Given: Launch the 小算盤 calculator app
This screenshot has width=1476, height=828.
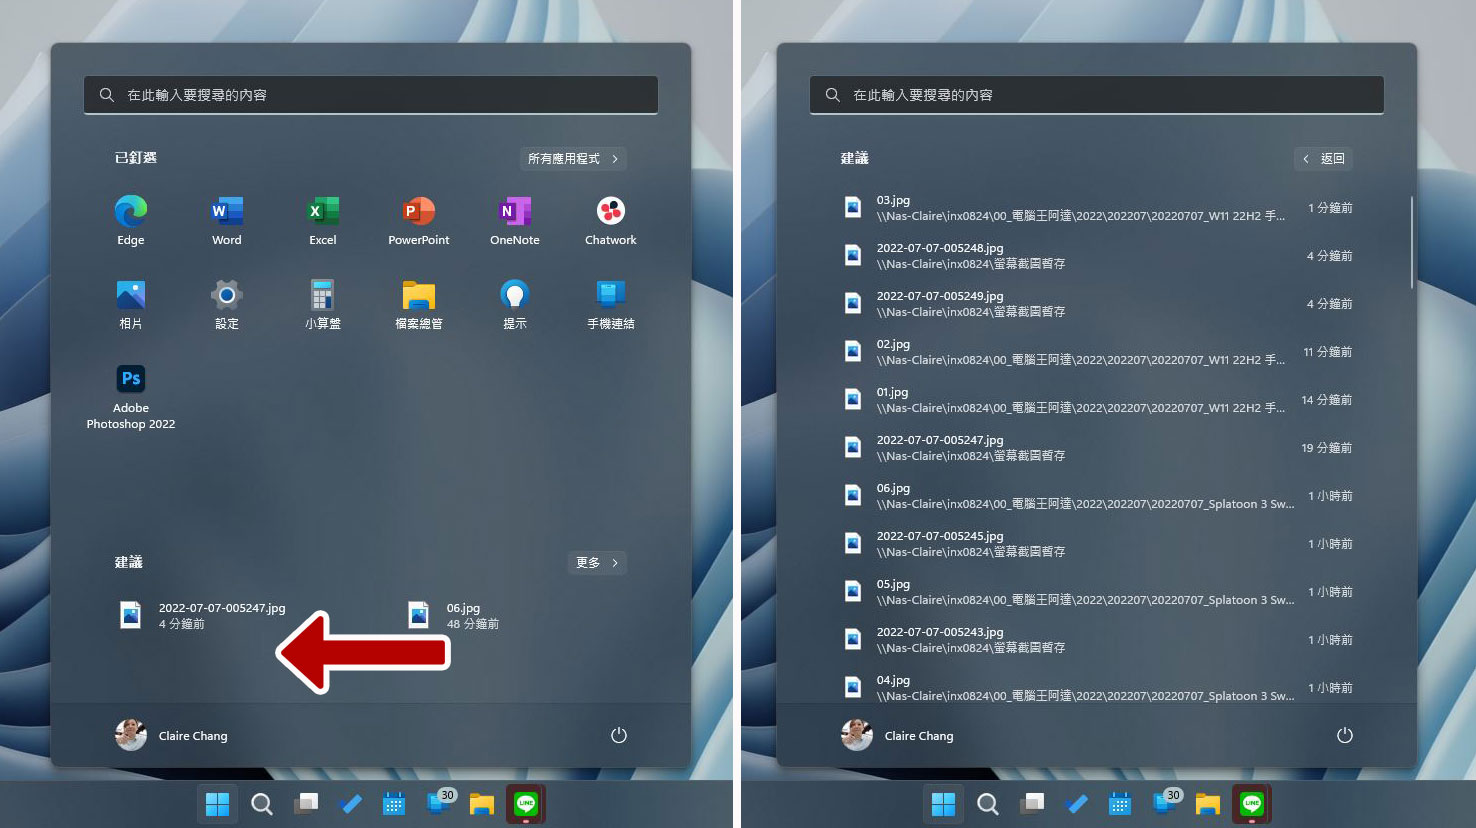Looking at the screenshot, I should click(322, 304).
